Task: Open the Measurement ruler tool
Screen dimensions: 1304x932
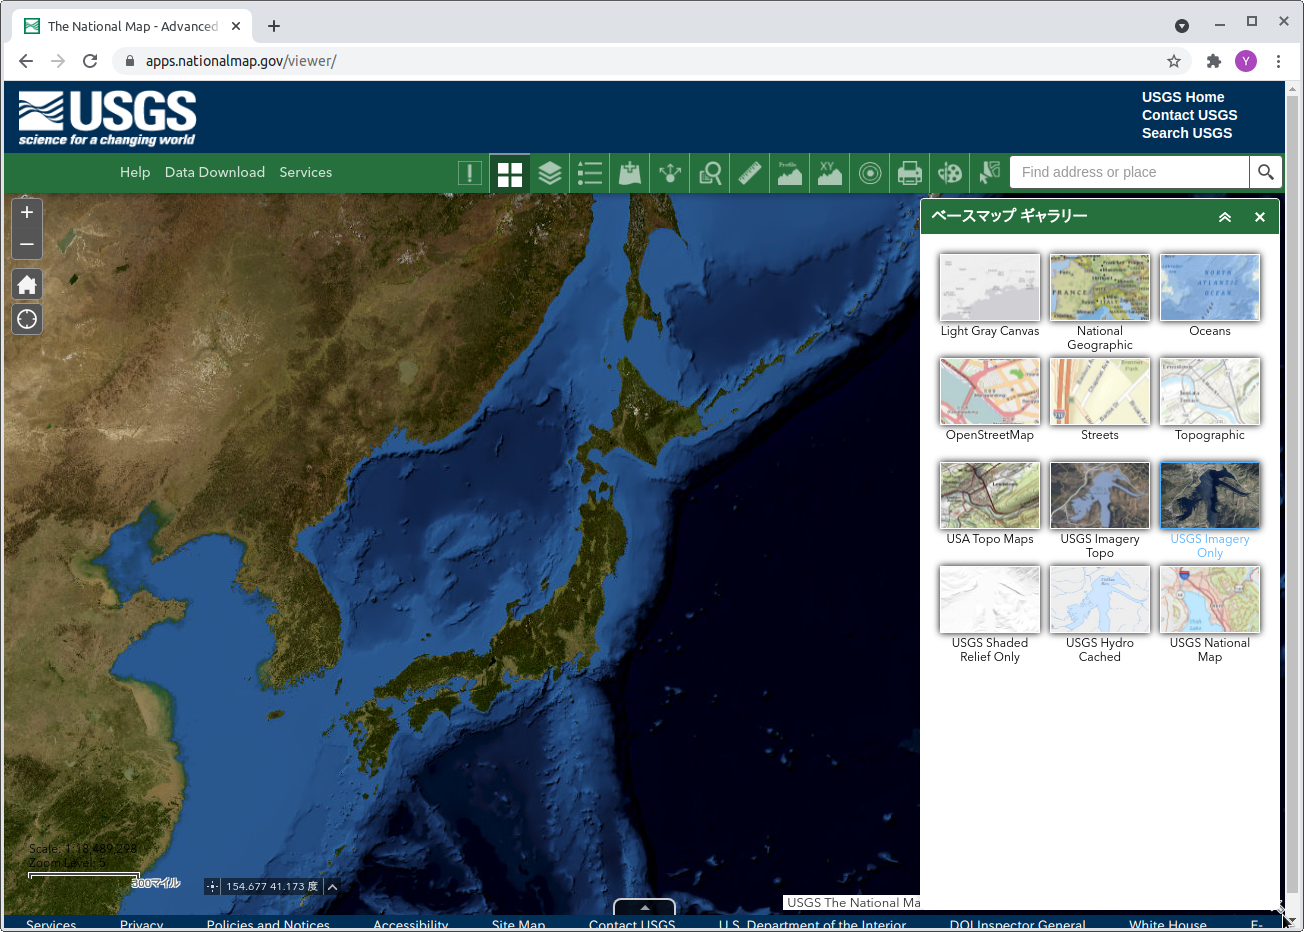Action: (x=750, y=173)
